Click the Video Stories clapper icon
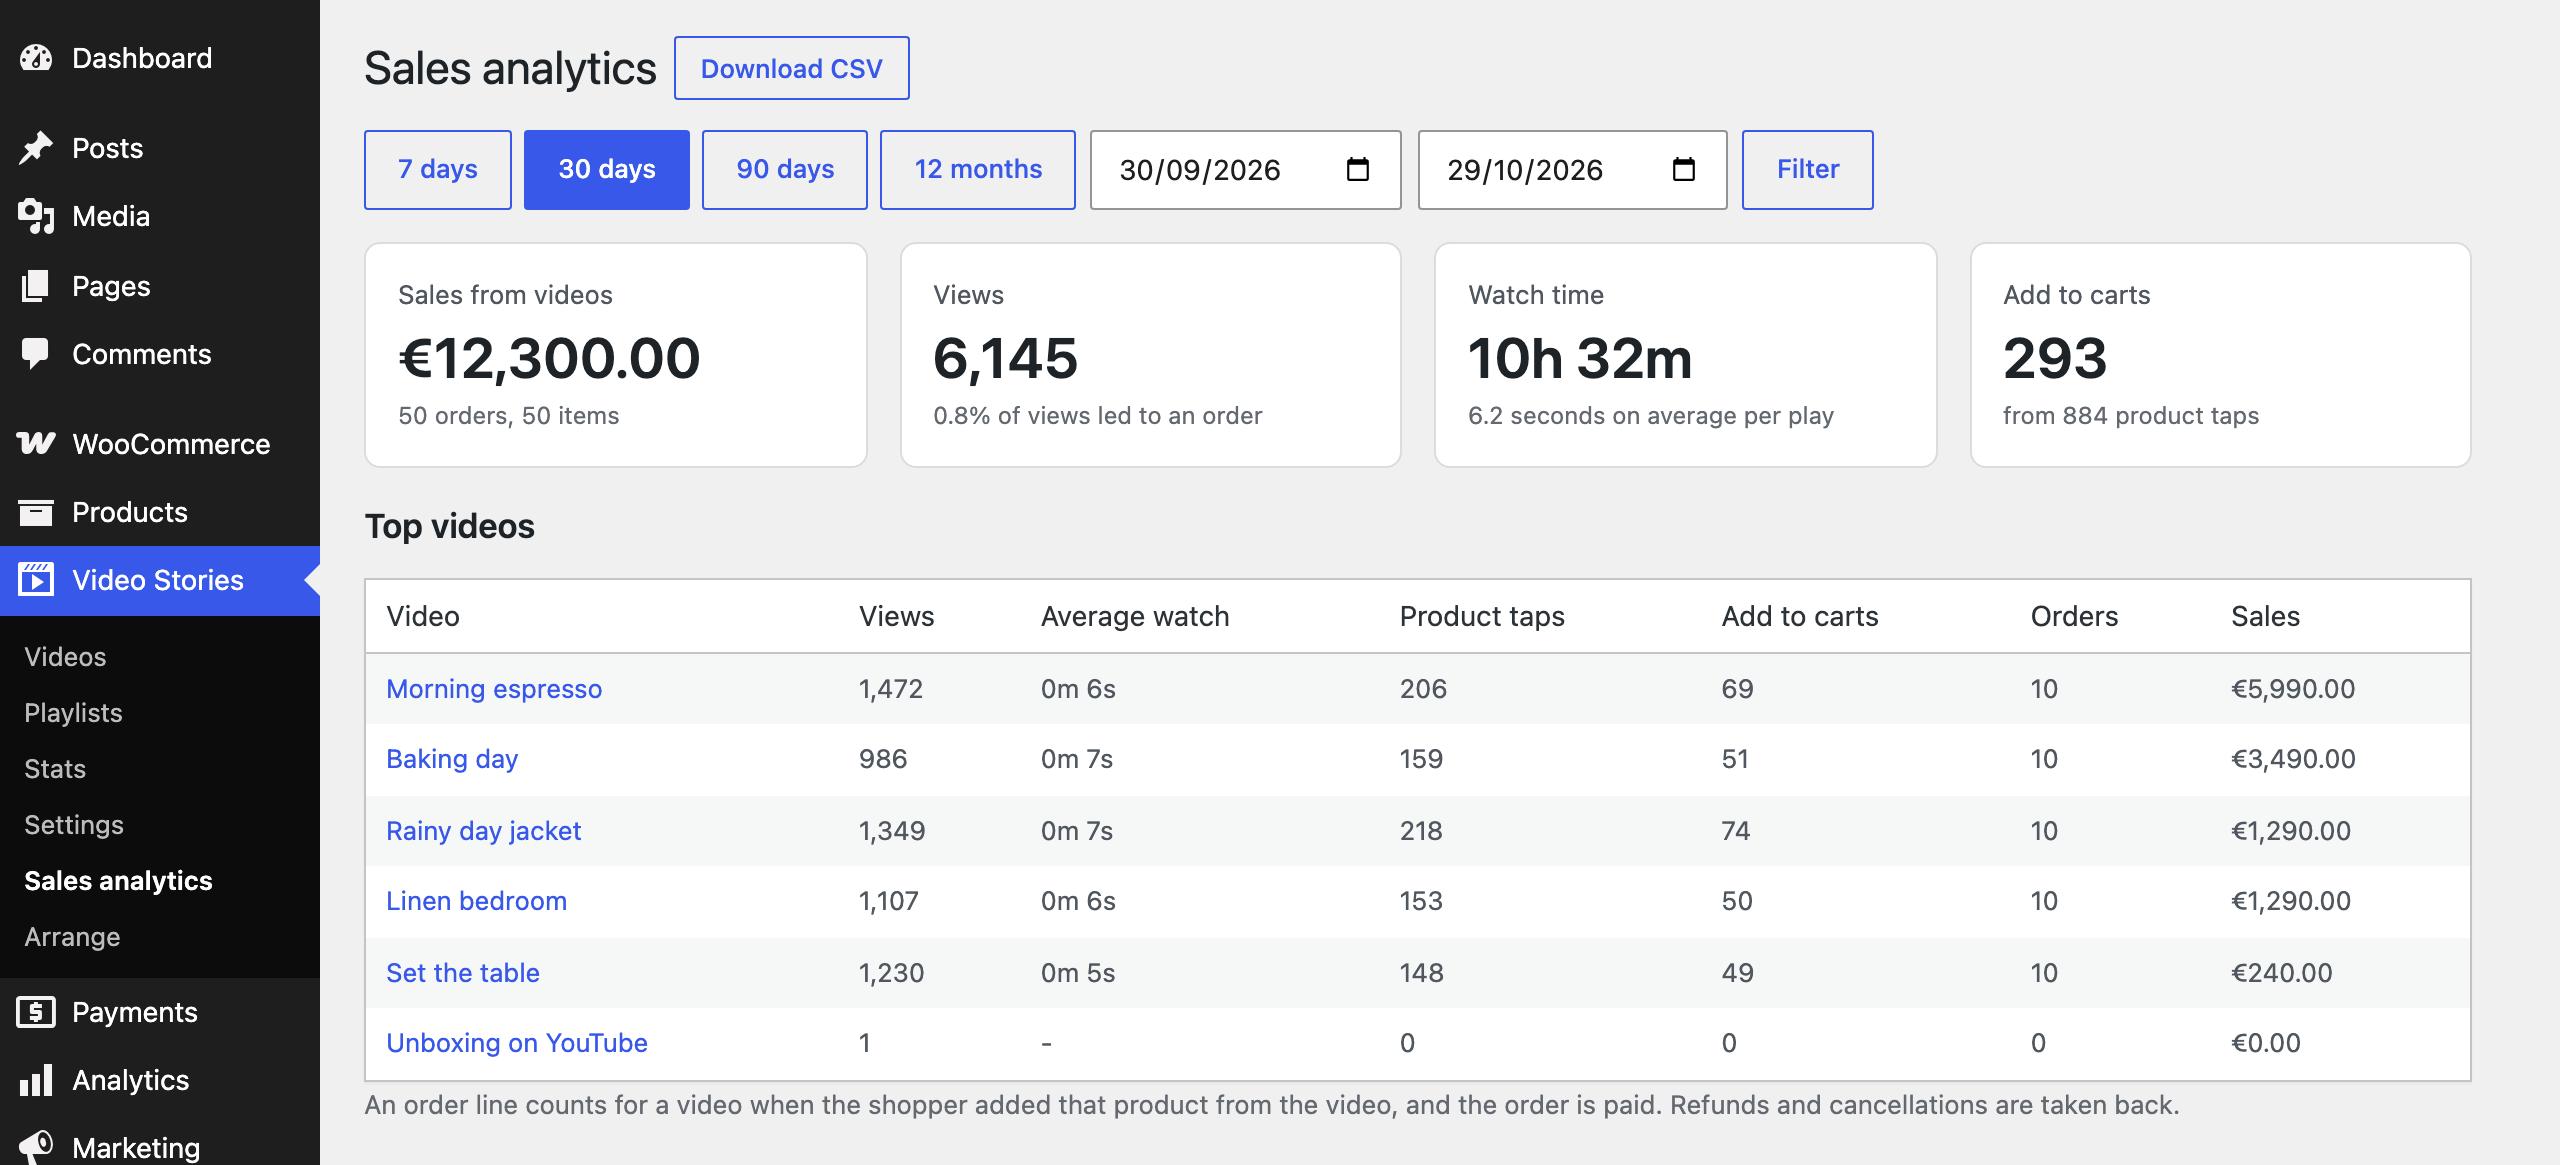 (36, 580)
